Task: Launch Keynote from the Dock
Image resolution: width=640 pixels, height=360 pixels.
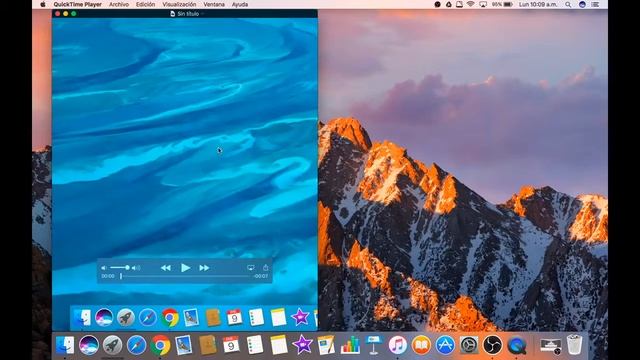Action: tap(374, 345)
